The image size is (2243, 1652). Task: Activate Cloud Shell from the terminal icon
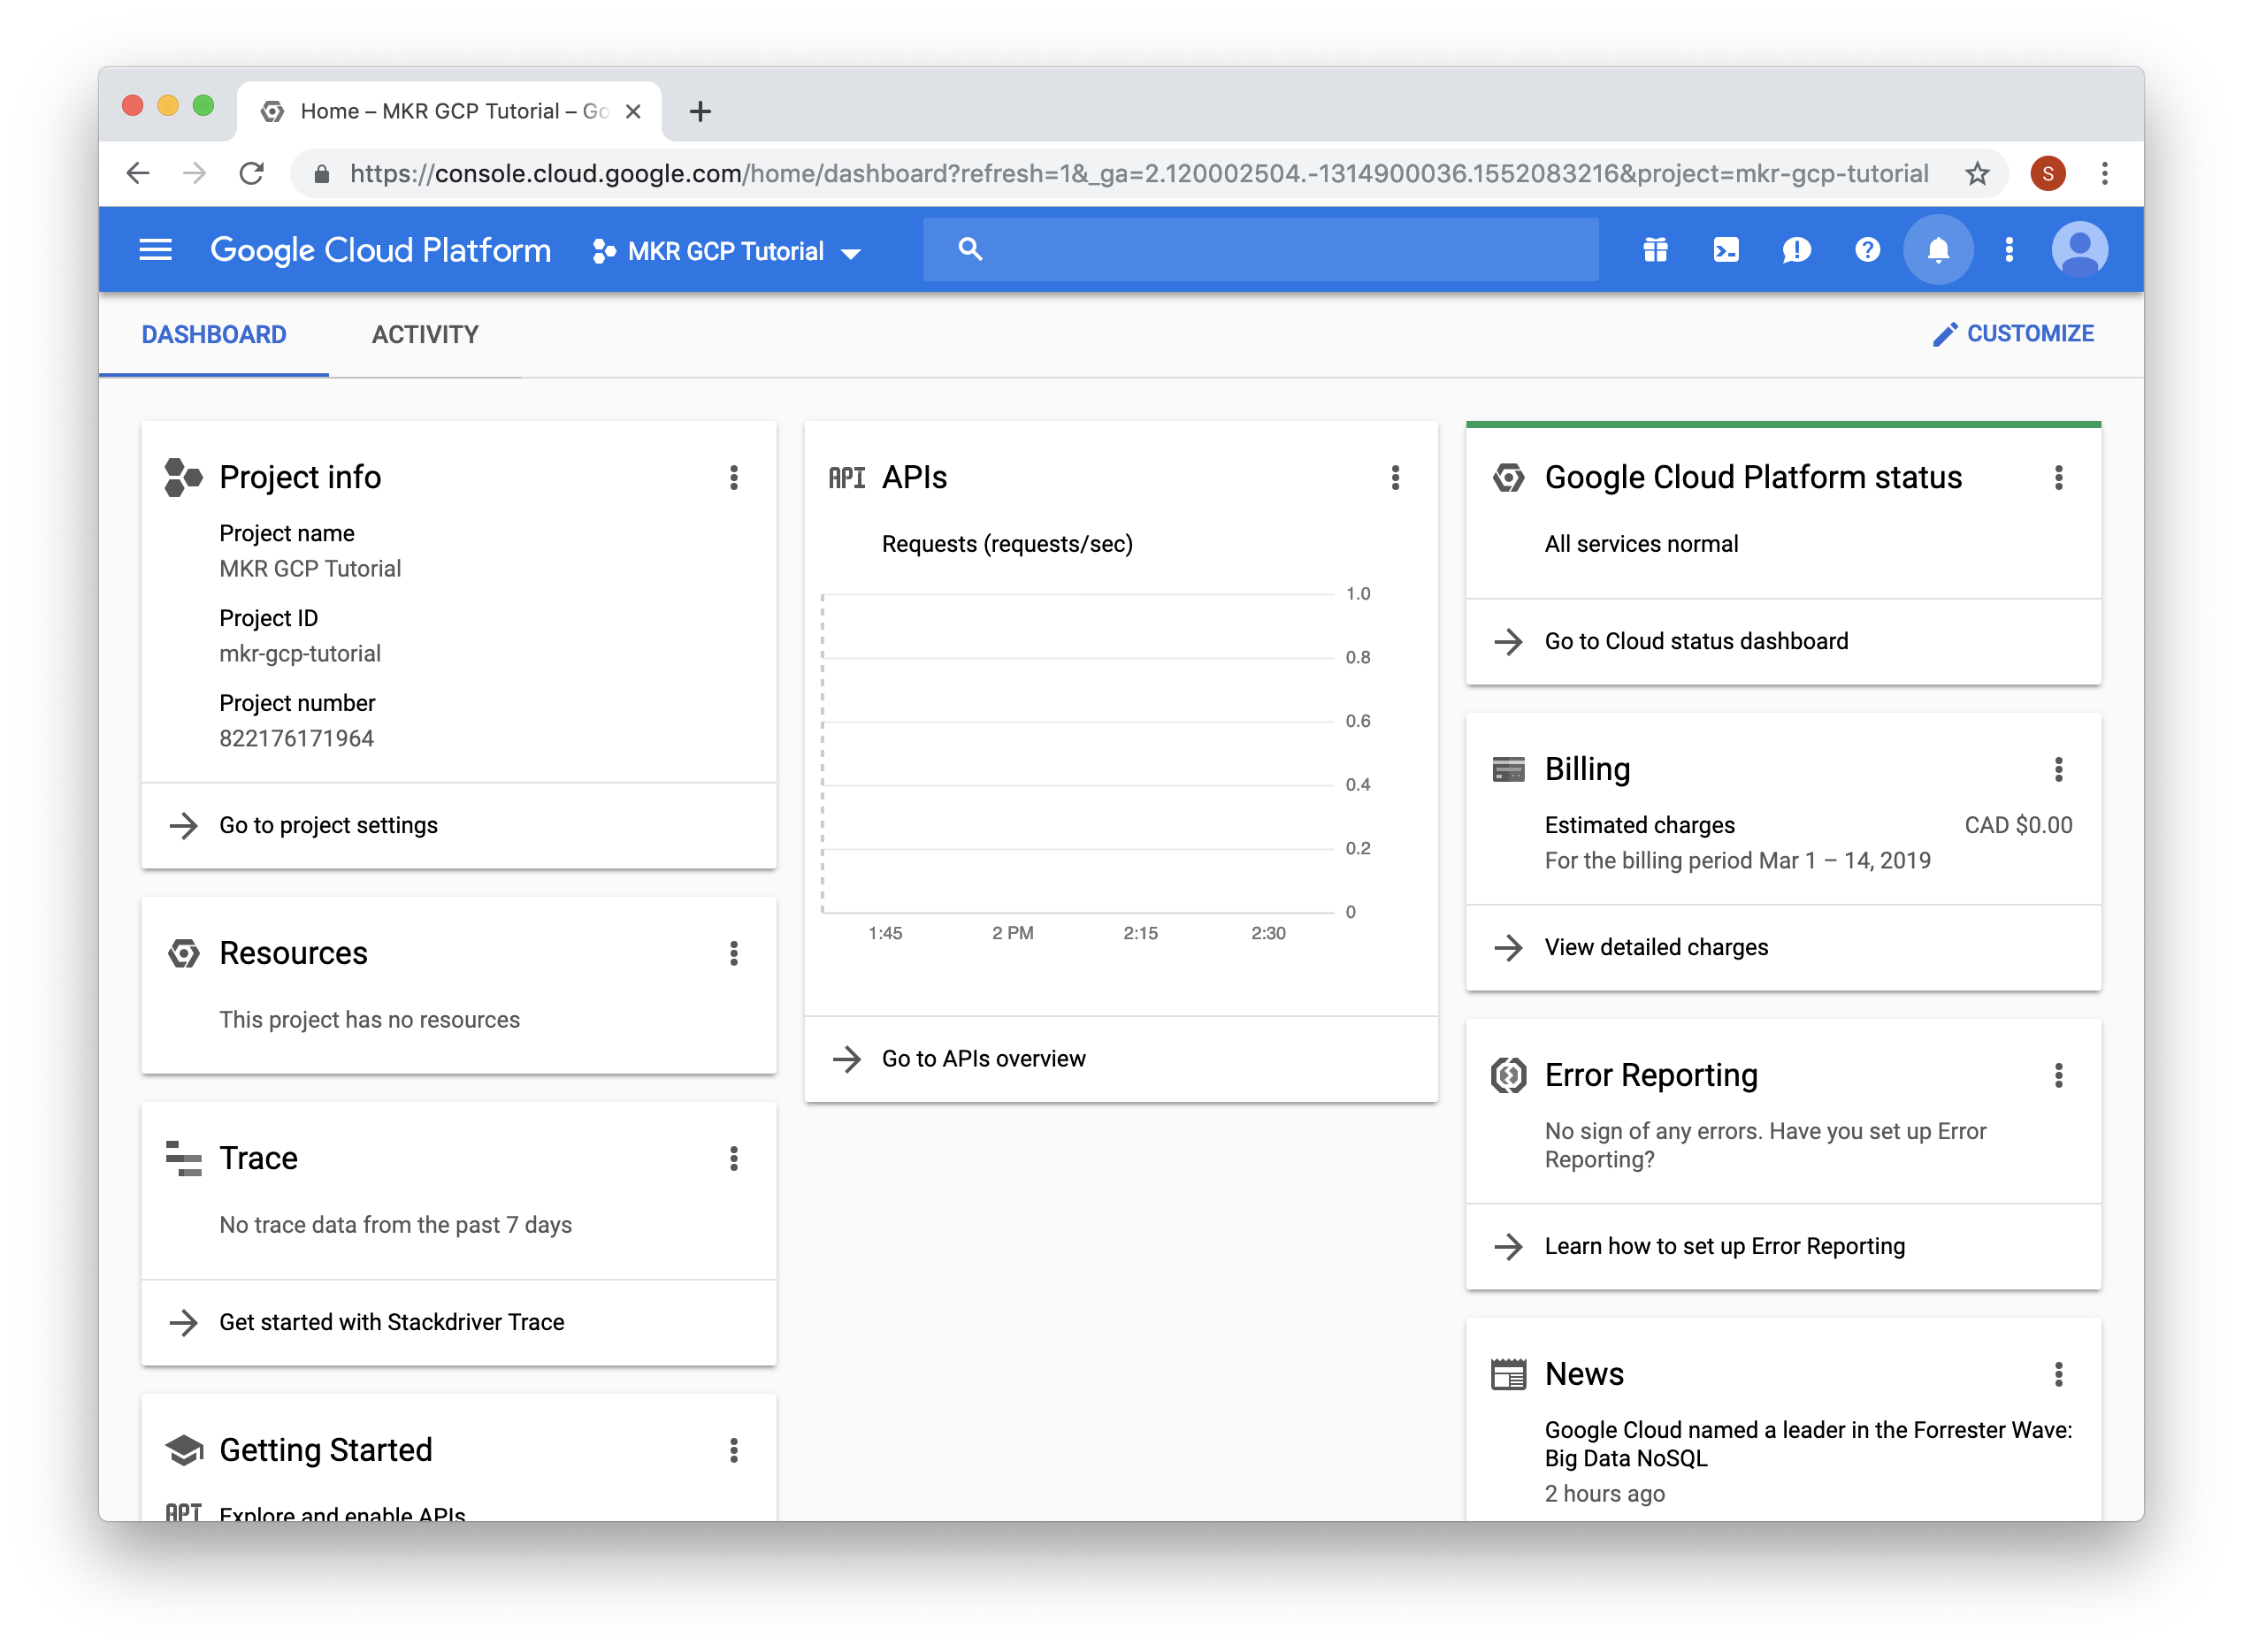1726,250
